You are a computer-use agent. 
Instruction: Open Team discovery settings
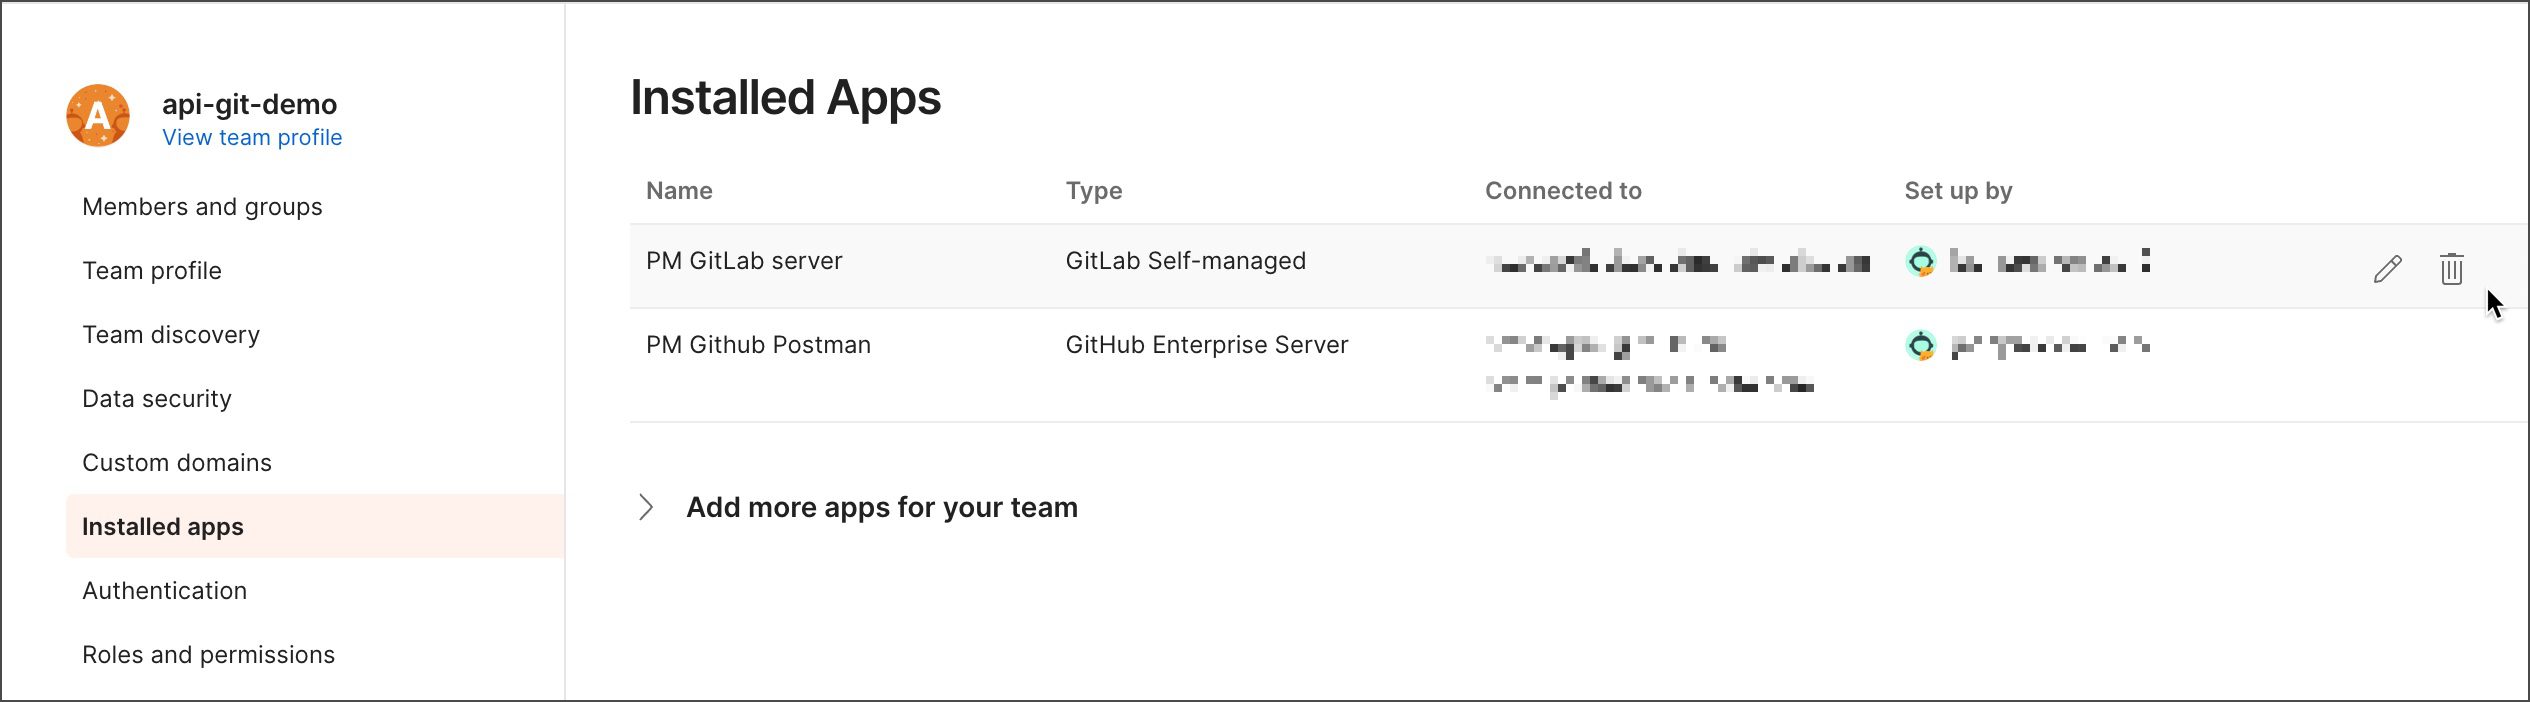pyautogui.click(x=171, y=335)
